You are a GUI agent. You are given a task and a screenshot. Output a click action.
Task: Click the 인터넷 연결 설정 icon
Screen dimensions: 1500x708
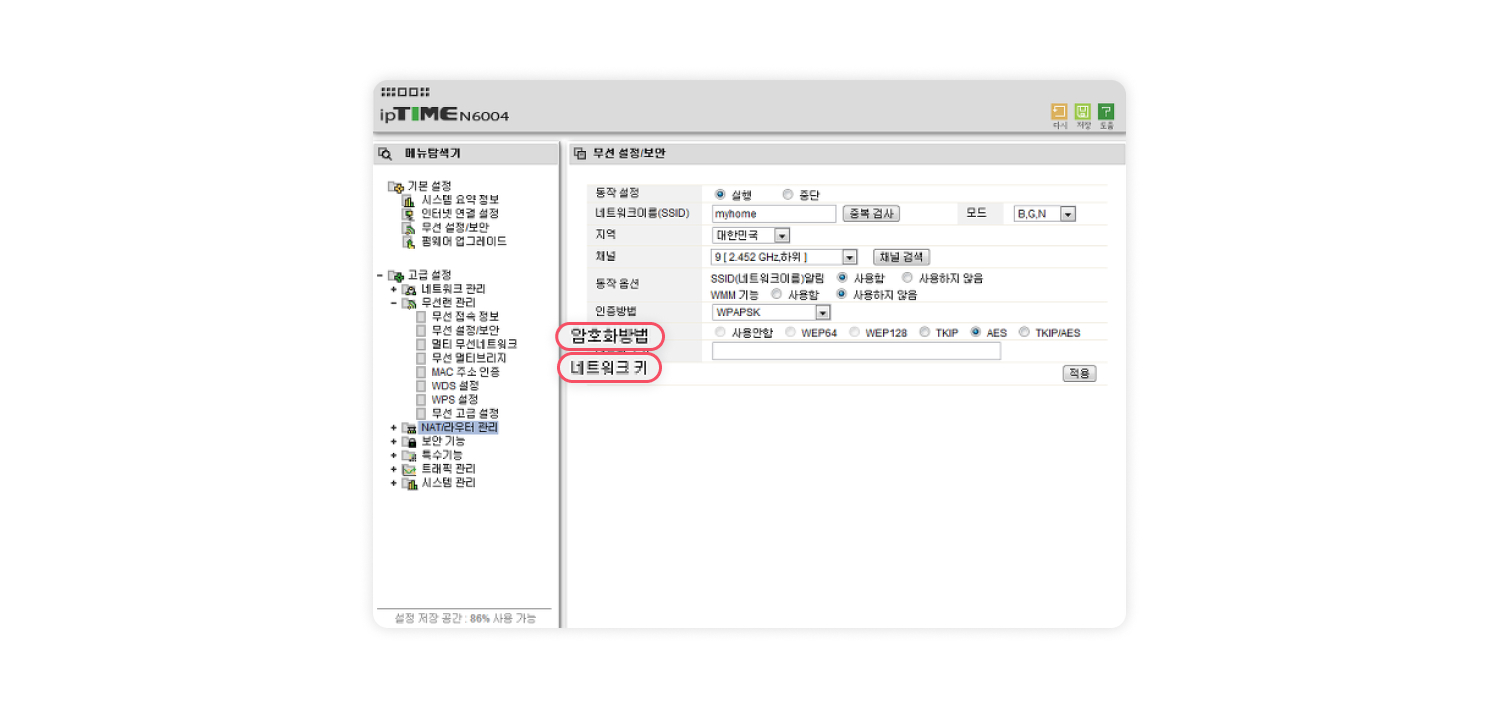click(408, 214)
